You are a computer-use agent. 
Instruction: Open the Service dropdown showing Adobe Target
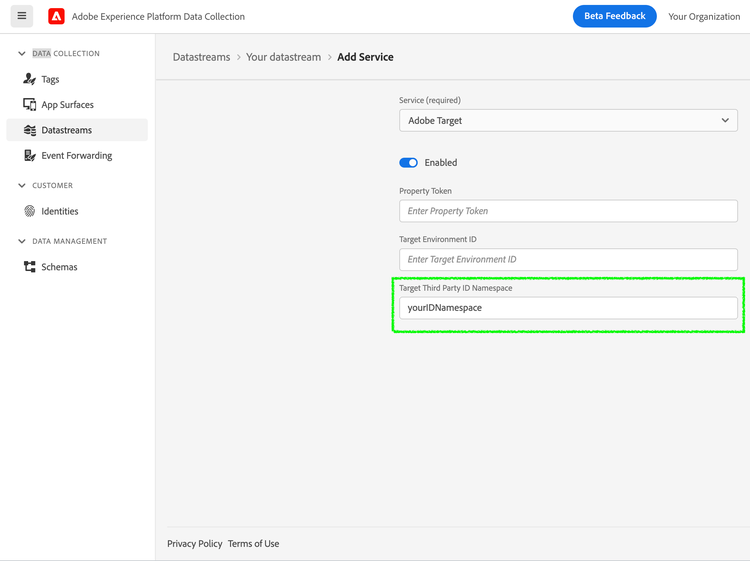click(568, 121)
